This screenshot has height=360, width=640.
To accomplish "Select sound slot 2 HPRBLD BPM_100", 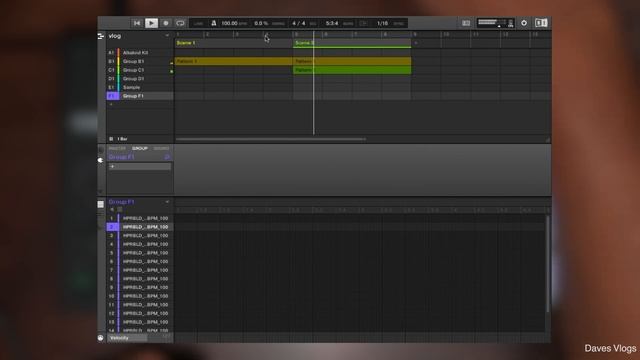I will (140, 227).
